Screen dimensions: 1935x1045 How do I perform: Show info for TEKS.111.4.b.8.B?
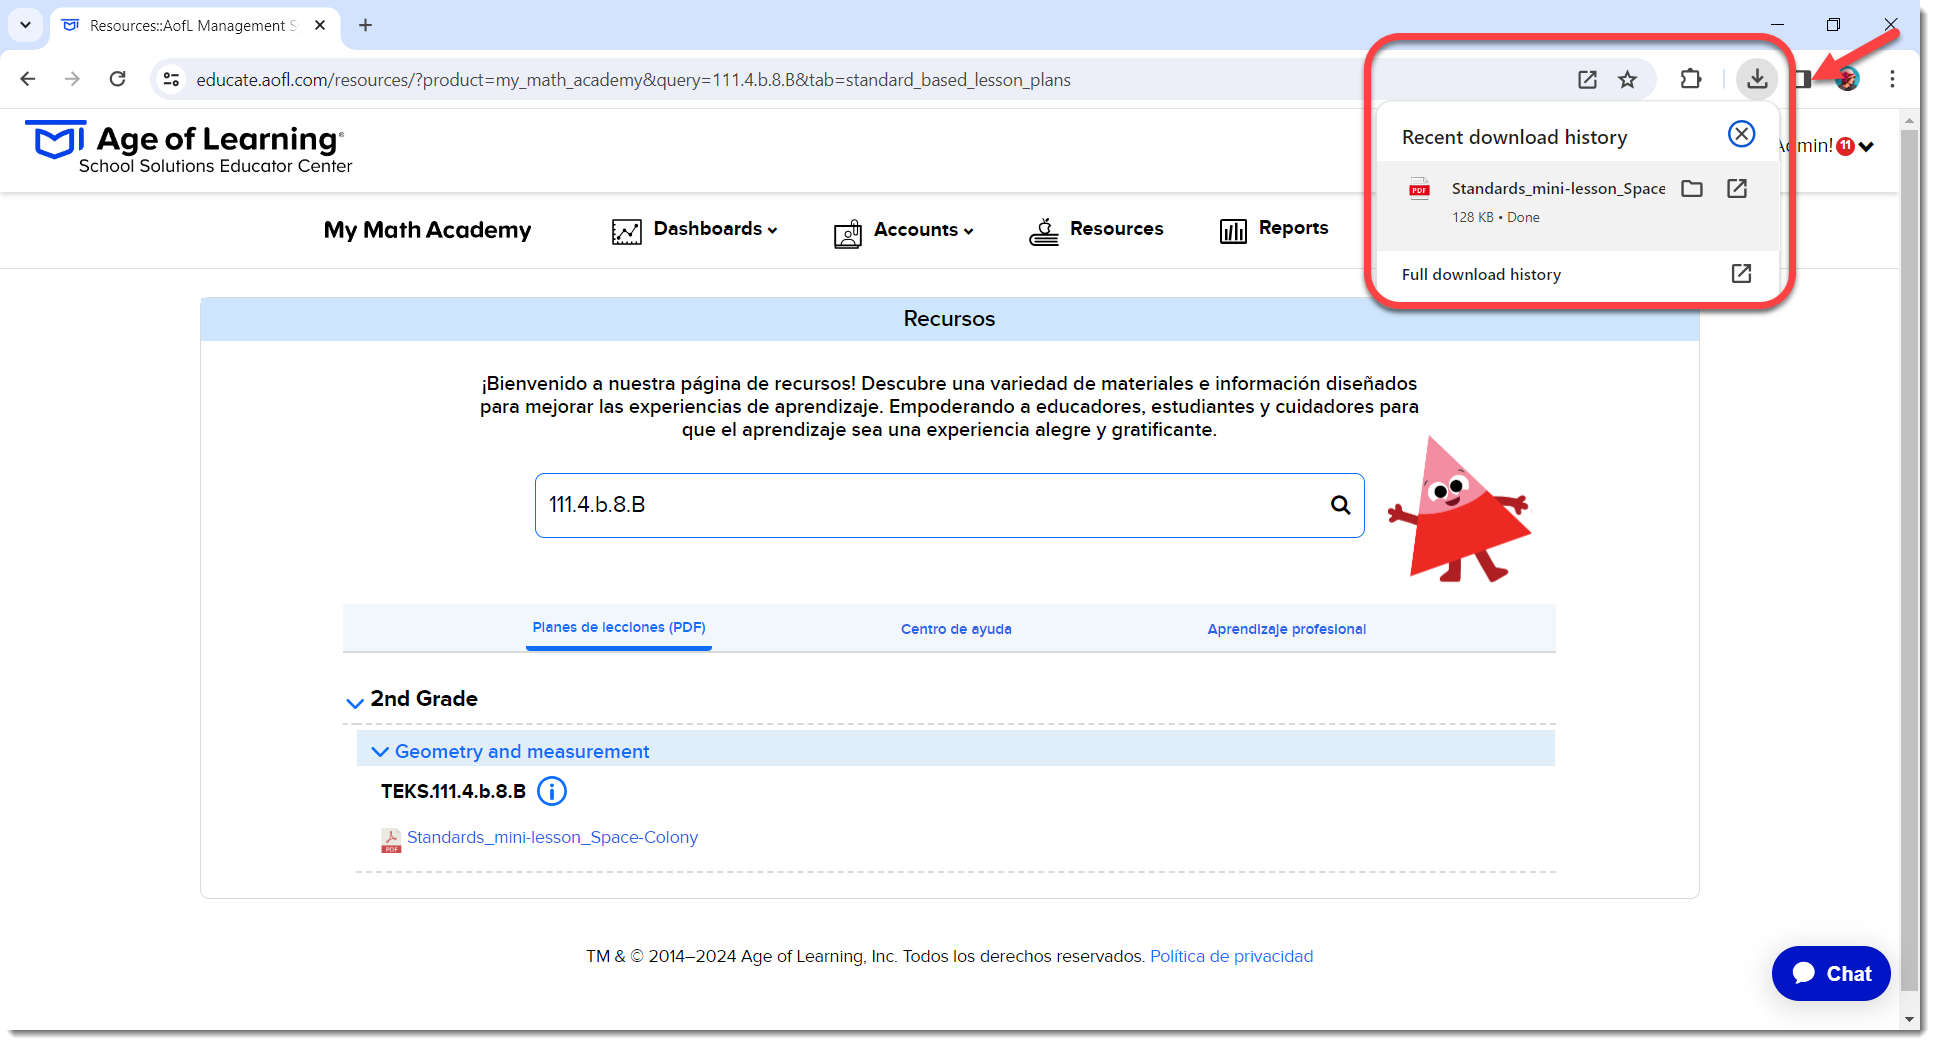click(552, 792)
